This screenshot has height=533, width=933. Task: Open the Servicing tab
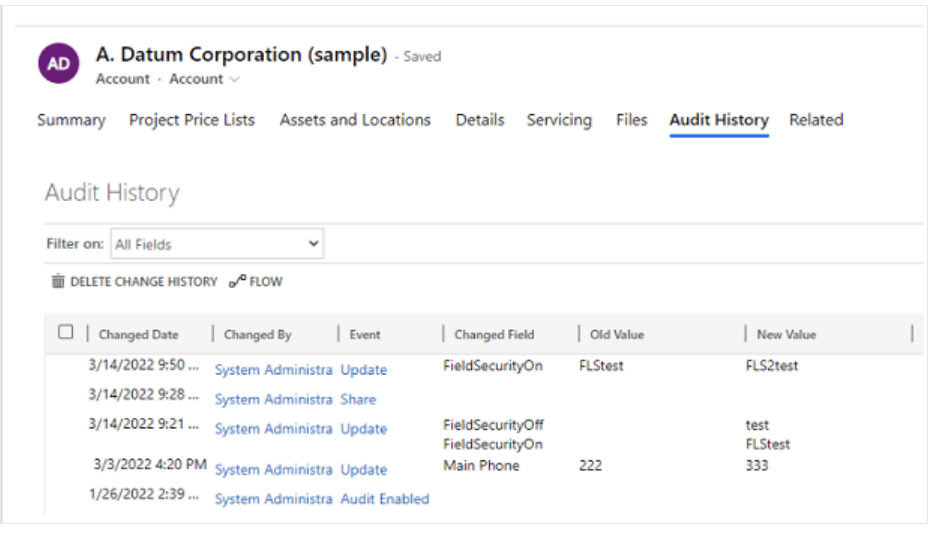559,120
